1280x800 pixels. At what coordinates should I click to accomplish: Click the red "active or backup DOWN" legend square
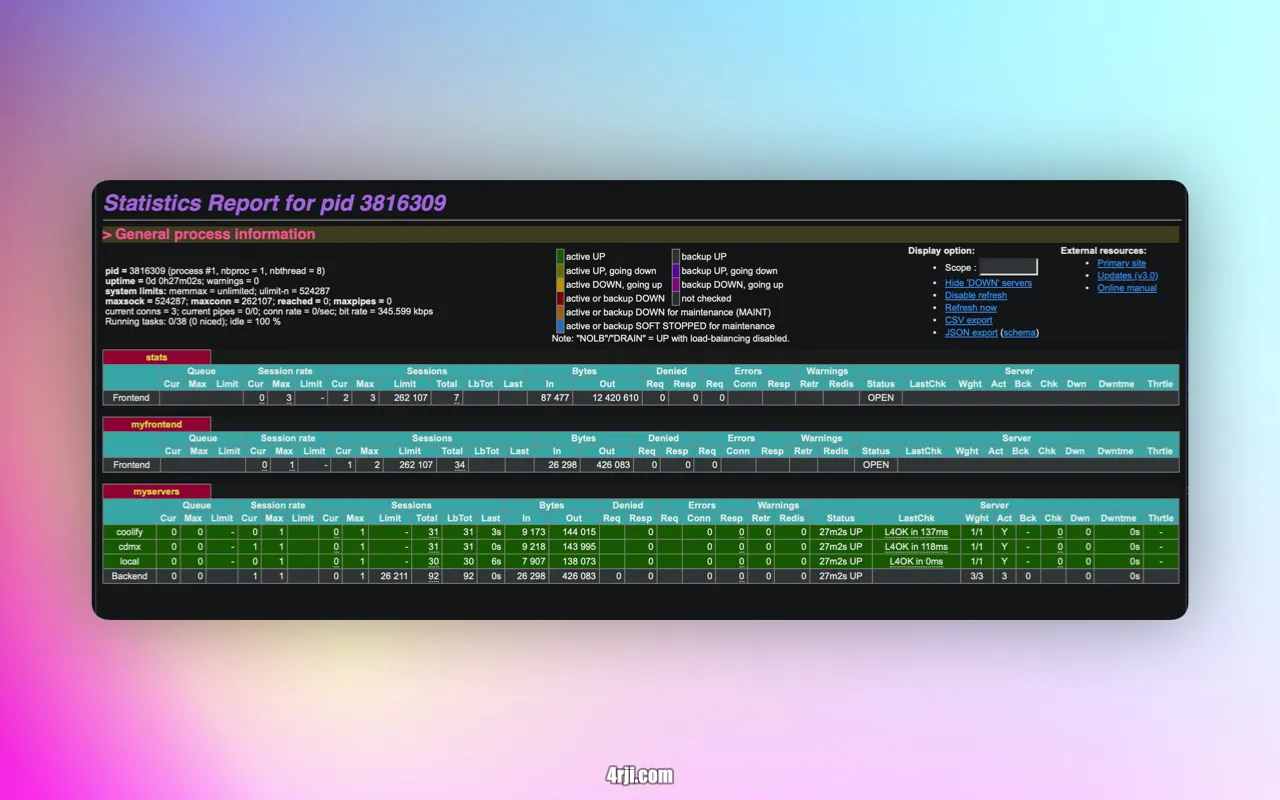click(561, 298)
